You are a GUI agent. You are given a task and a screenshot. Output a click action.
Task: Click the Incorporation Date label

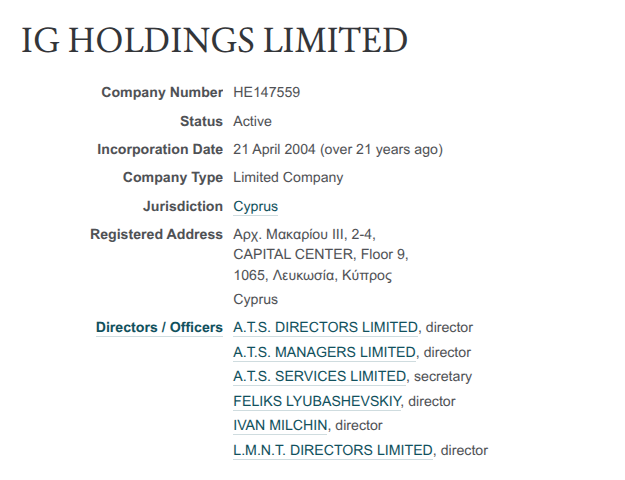click(160, 150)
